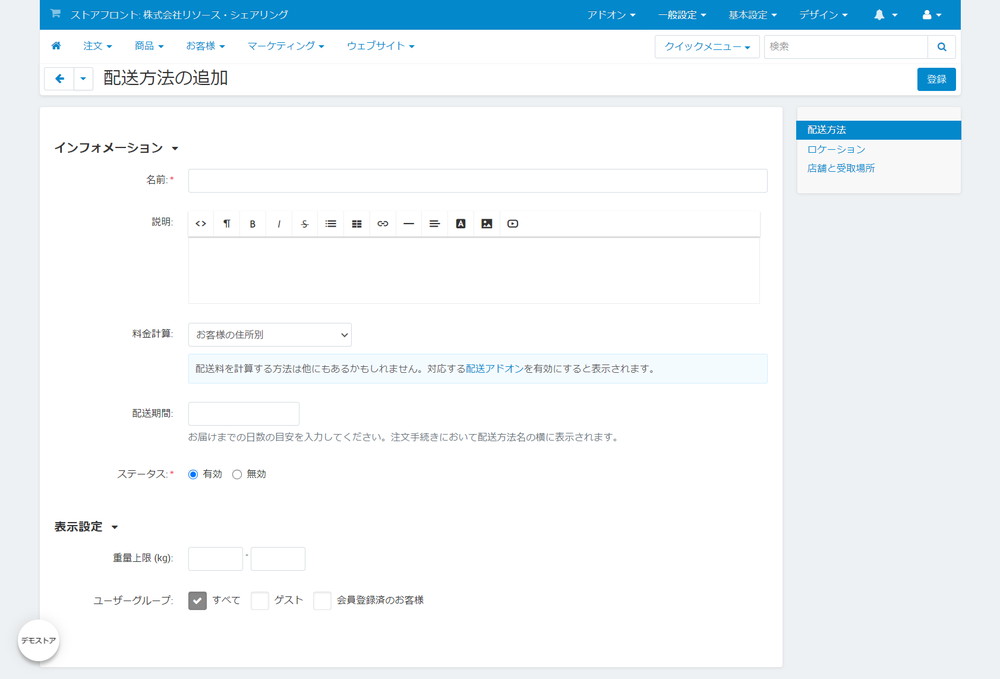Click the 登録 button
Screen dimensions: 1000x679
coord(936,79)
